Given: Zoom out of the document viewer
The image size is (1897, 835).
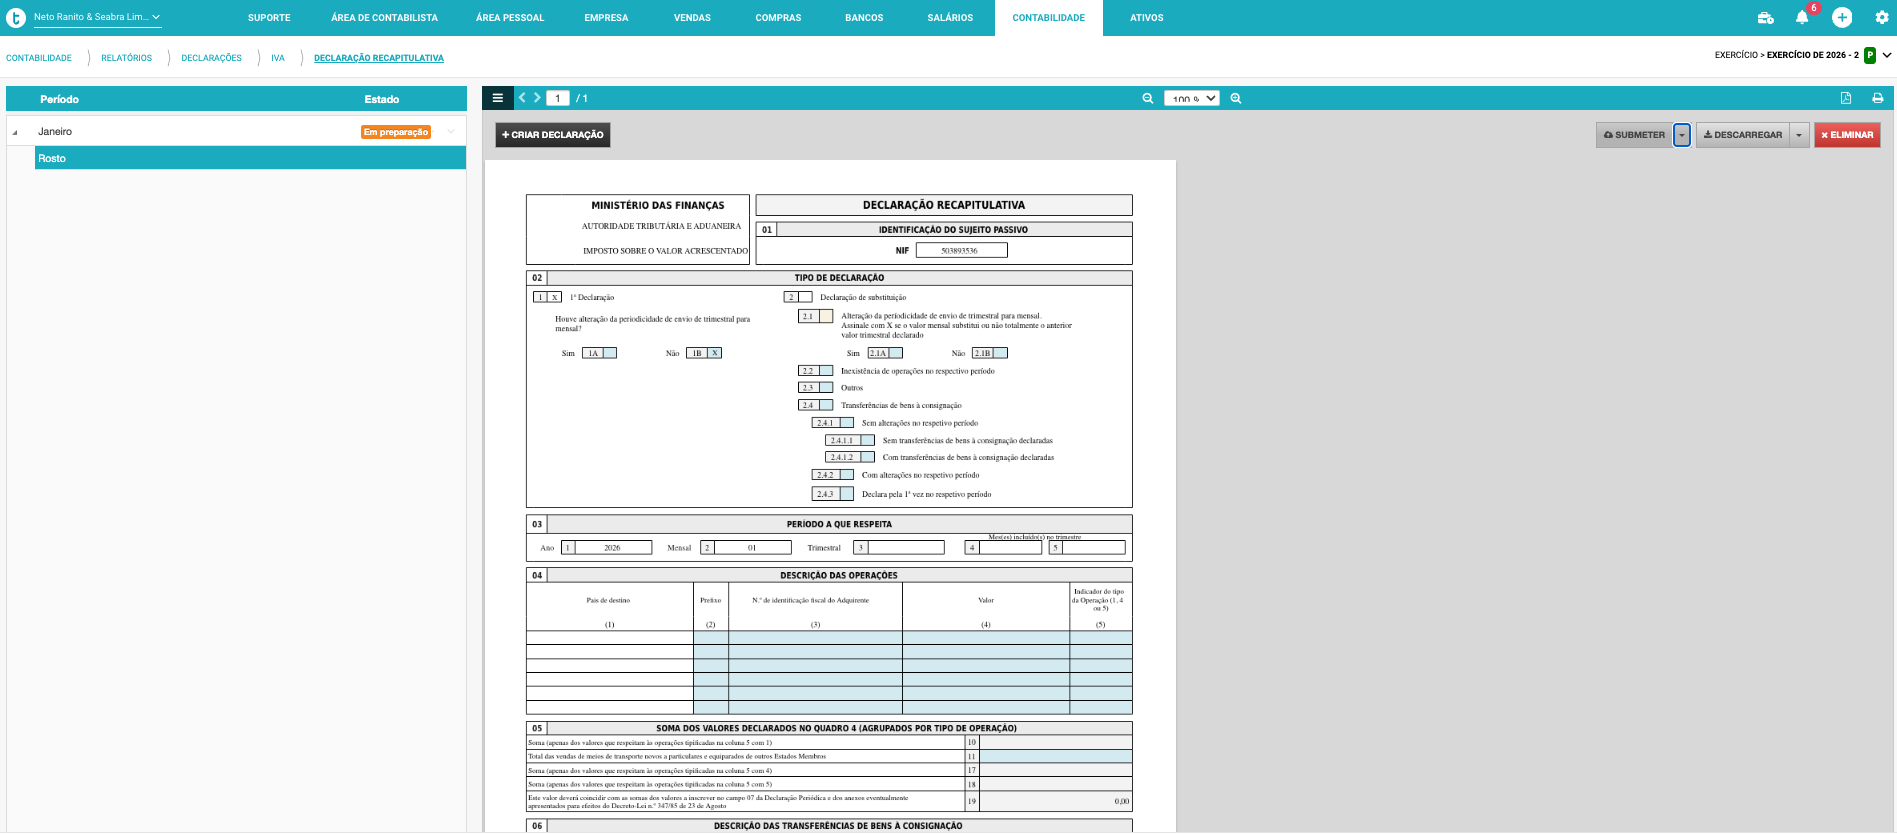Looking at the screenshot, I should [x=1148, y=98].
